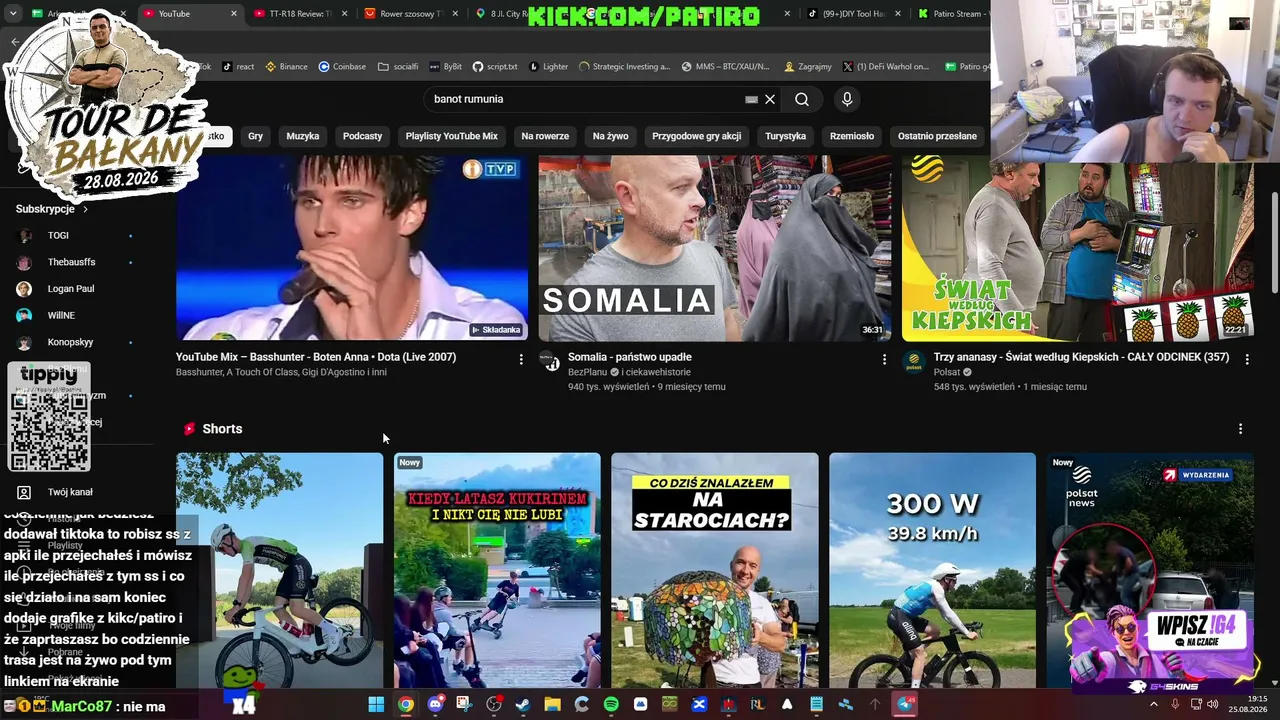Open the Coinbase bookmark
The image size is (1280, 720).
click(342, 67)
